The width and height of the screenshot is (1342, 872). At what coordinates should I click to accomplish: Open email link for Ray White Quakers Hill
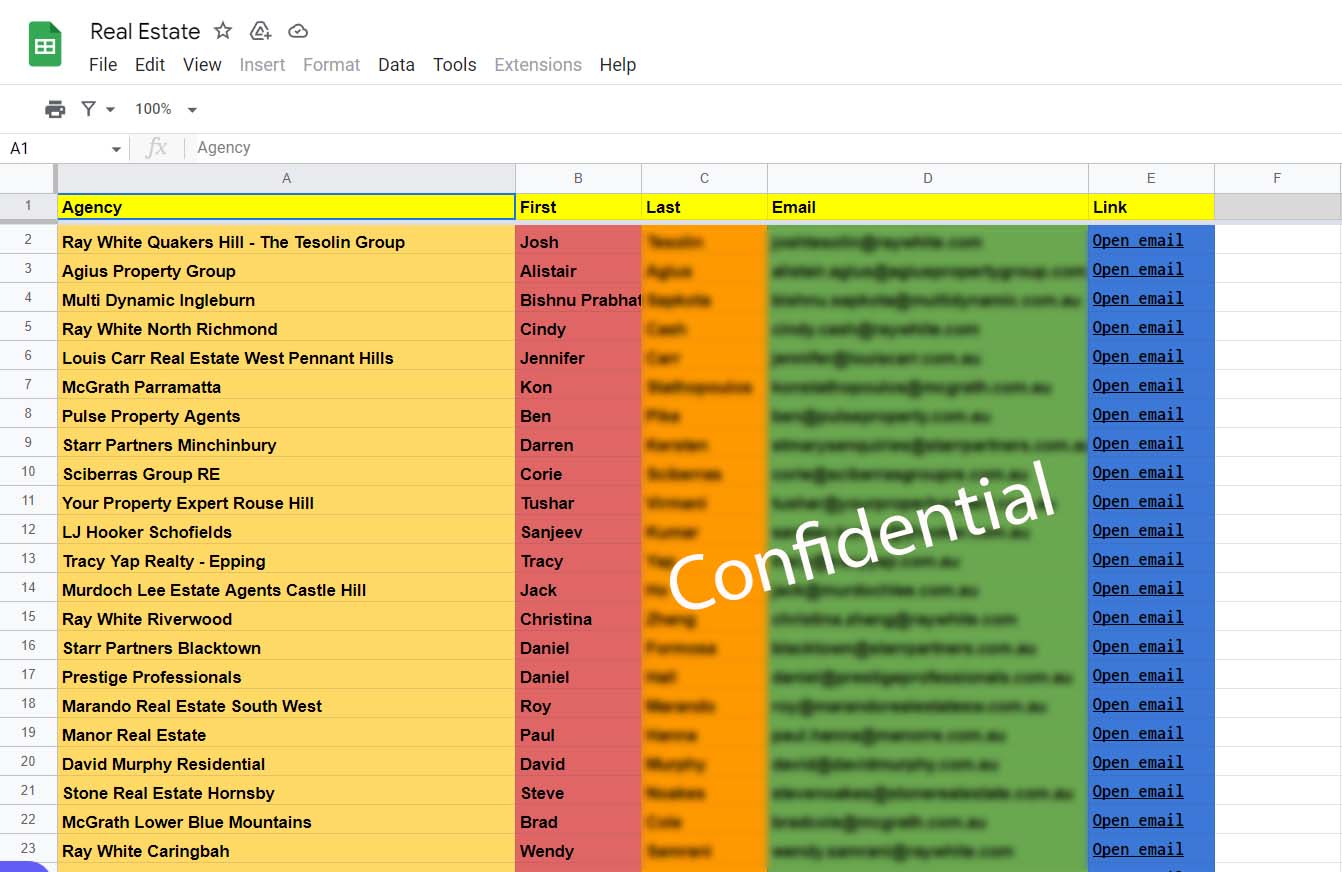(x=1138, y=240)
